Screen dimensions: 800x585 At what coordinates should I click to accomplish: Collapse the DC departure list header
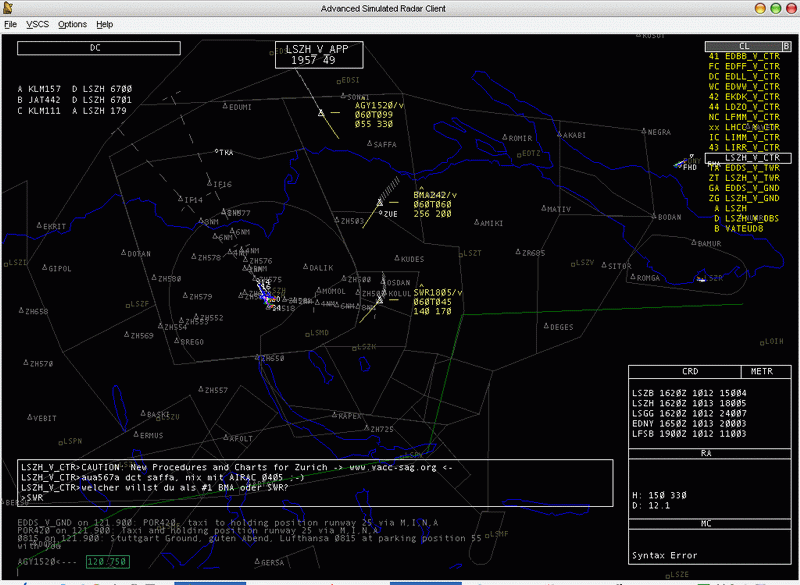coord(95,47)
